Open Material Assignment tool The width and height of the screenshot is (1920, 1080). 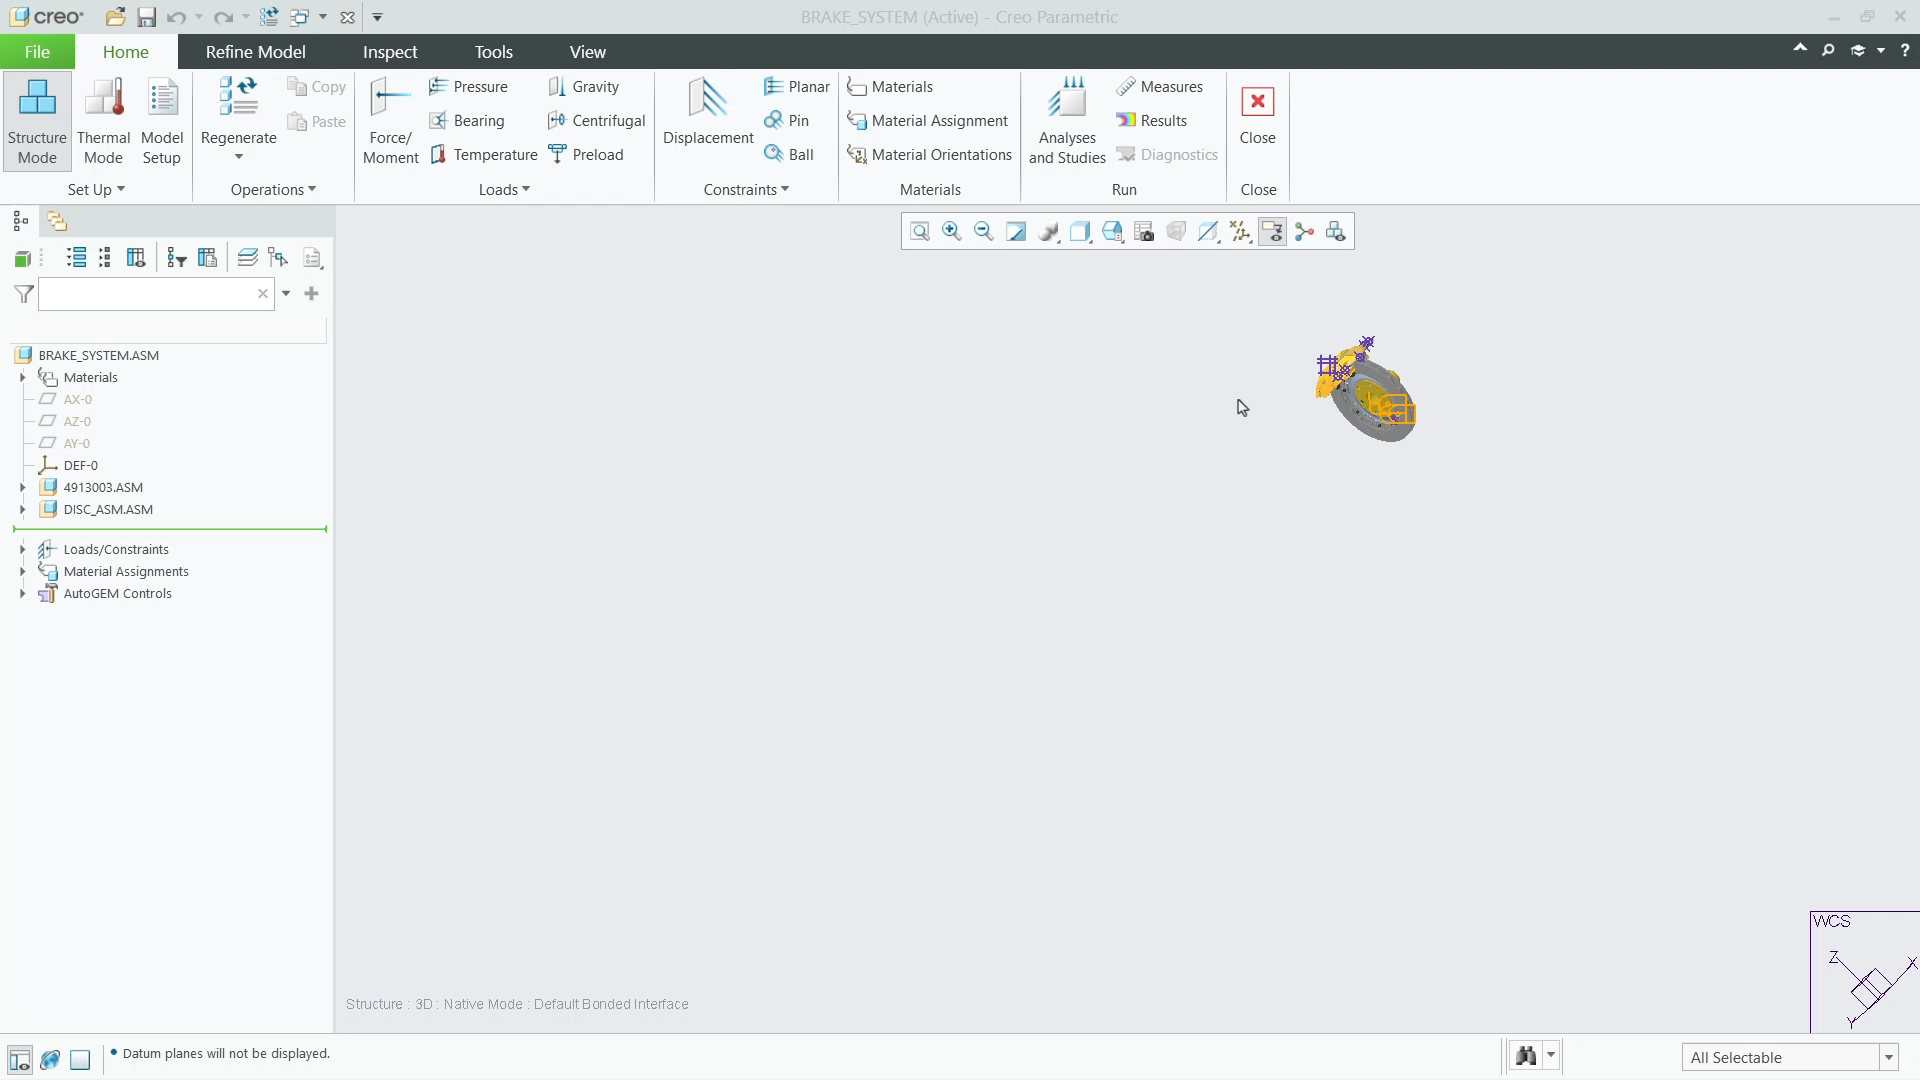point(927,121)
